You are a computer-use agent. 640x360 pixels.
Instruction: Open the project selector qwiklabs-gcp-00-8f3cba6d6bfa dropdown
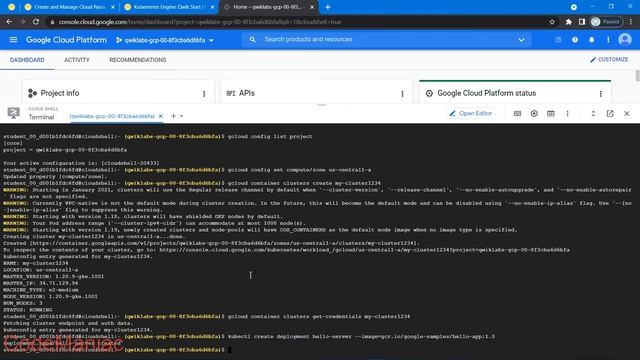pyautogui.click(x=165, y=40)
